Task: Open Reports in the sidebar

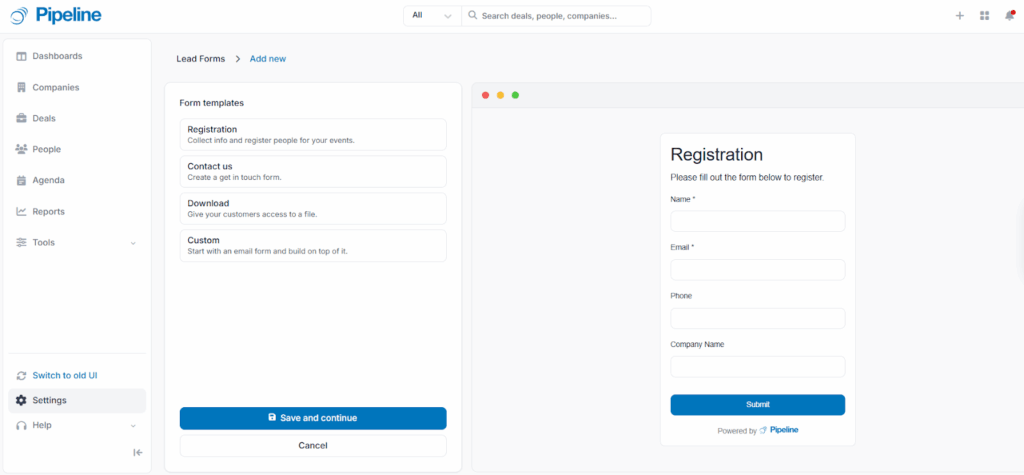Action: [x=48, y=211]
